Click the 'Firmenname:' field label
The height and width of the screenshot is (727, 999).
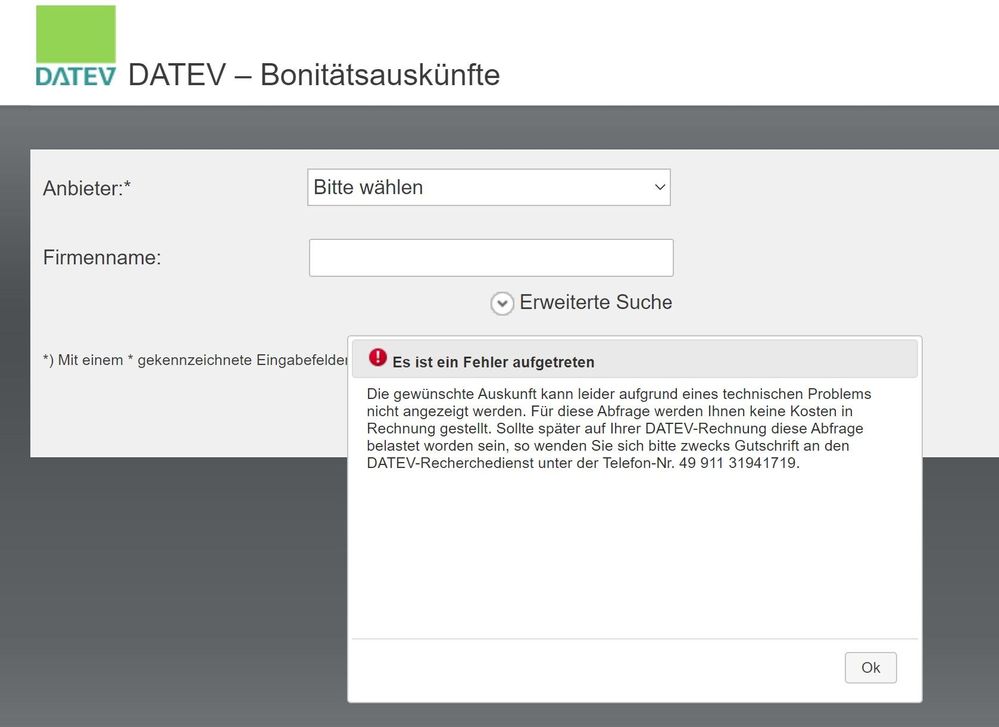point(102,257)
